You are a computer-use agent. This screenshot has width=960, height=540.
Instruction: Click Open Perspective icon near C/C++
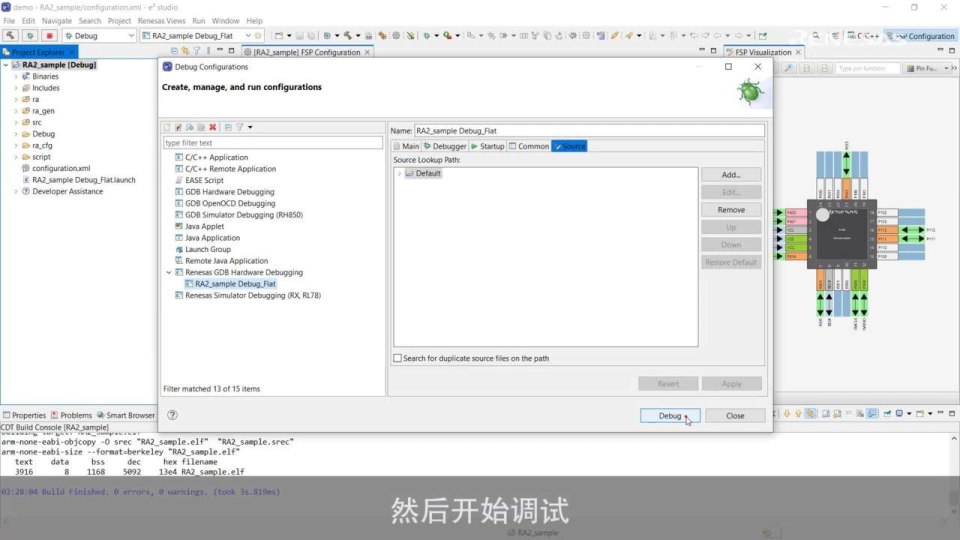835,36
